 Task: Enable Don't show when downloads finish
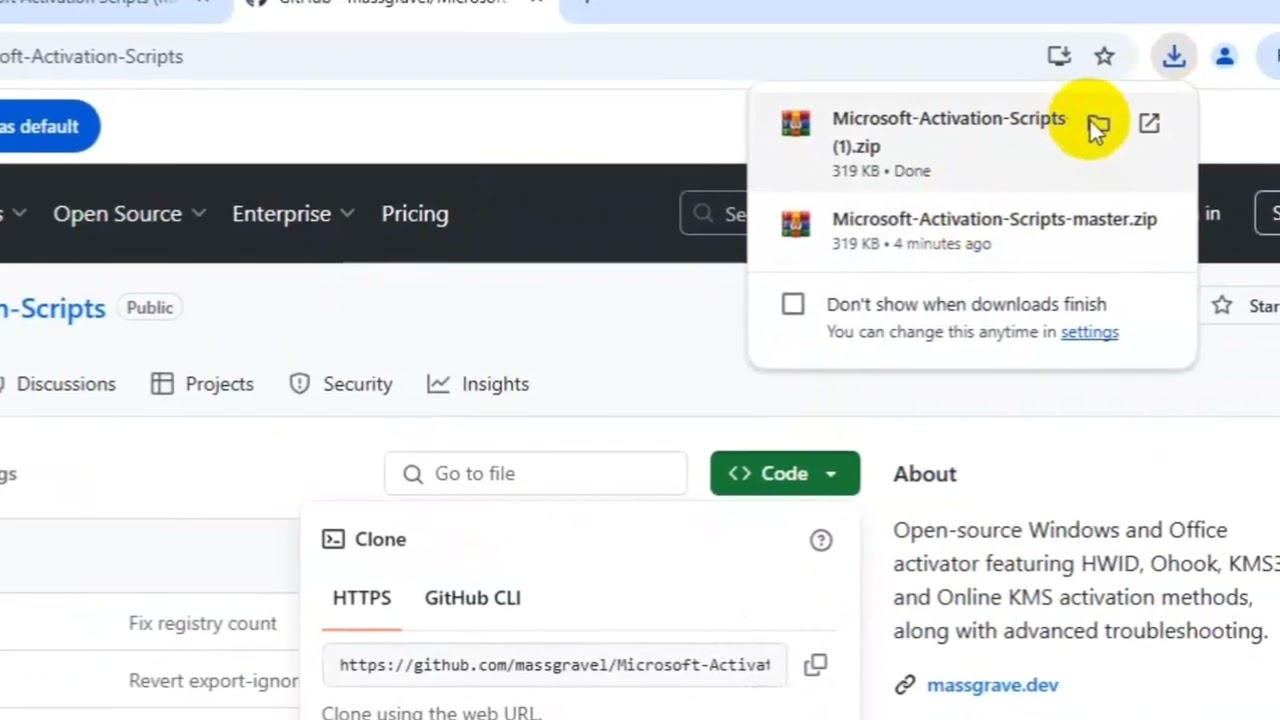(793, 304)
